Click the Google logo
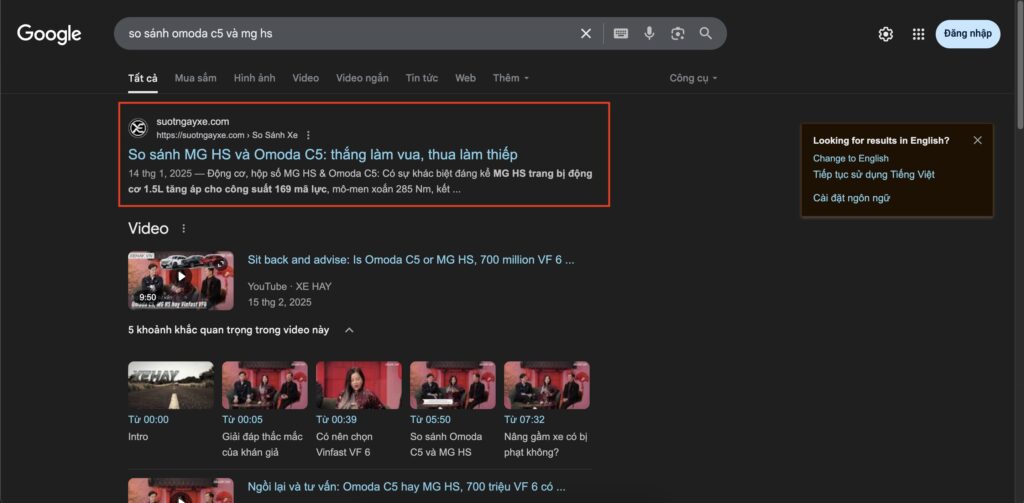Screen dimensions: 1024x503 click(49, 34)
